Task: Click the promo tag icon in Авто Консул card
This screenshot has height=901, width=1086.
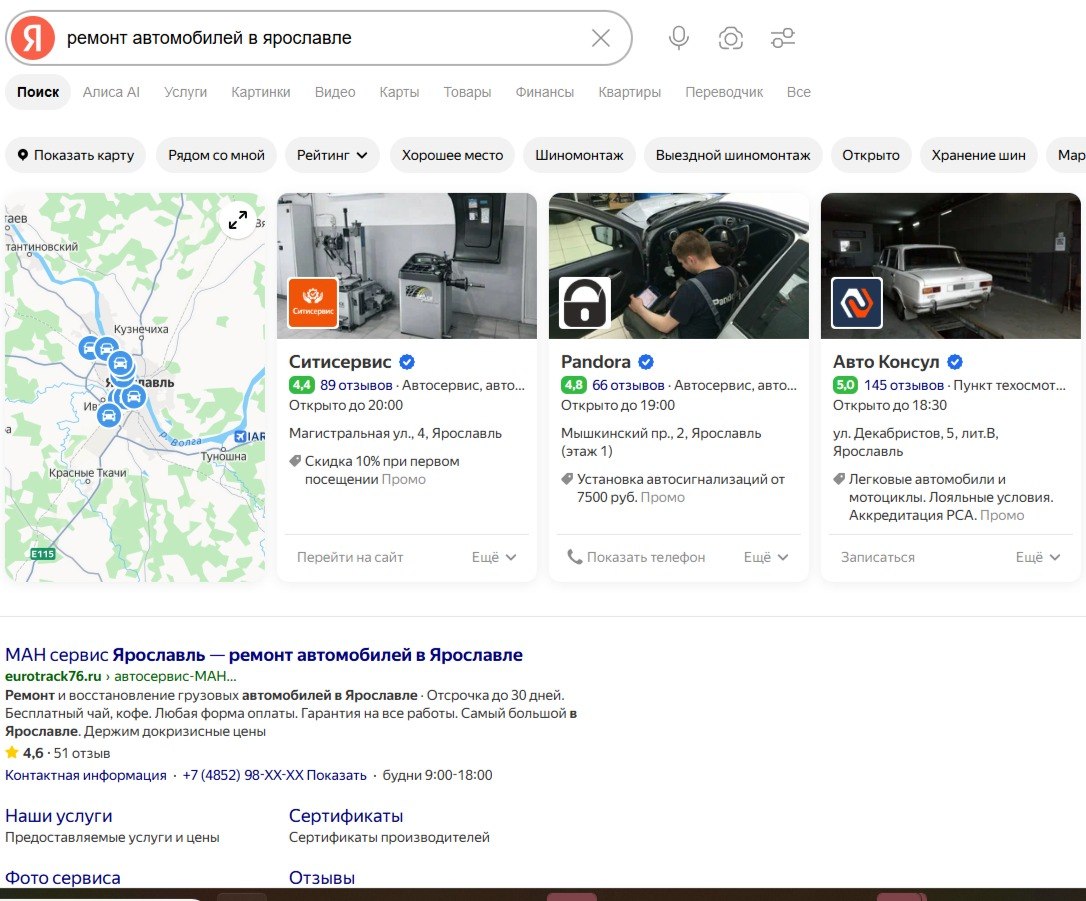Action: tap(839, 479)
